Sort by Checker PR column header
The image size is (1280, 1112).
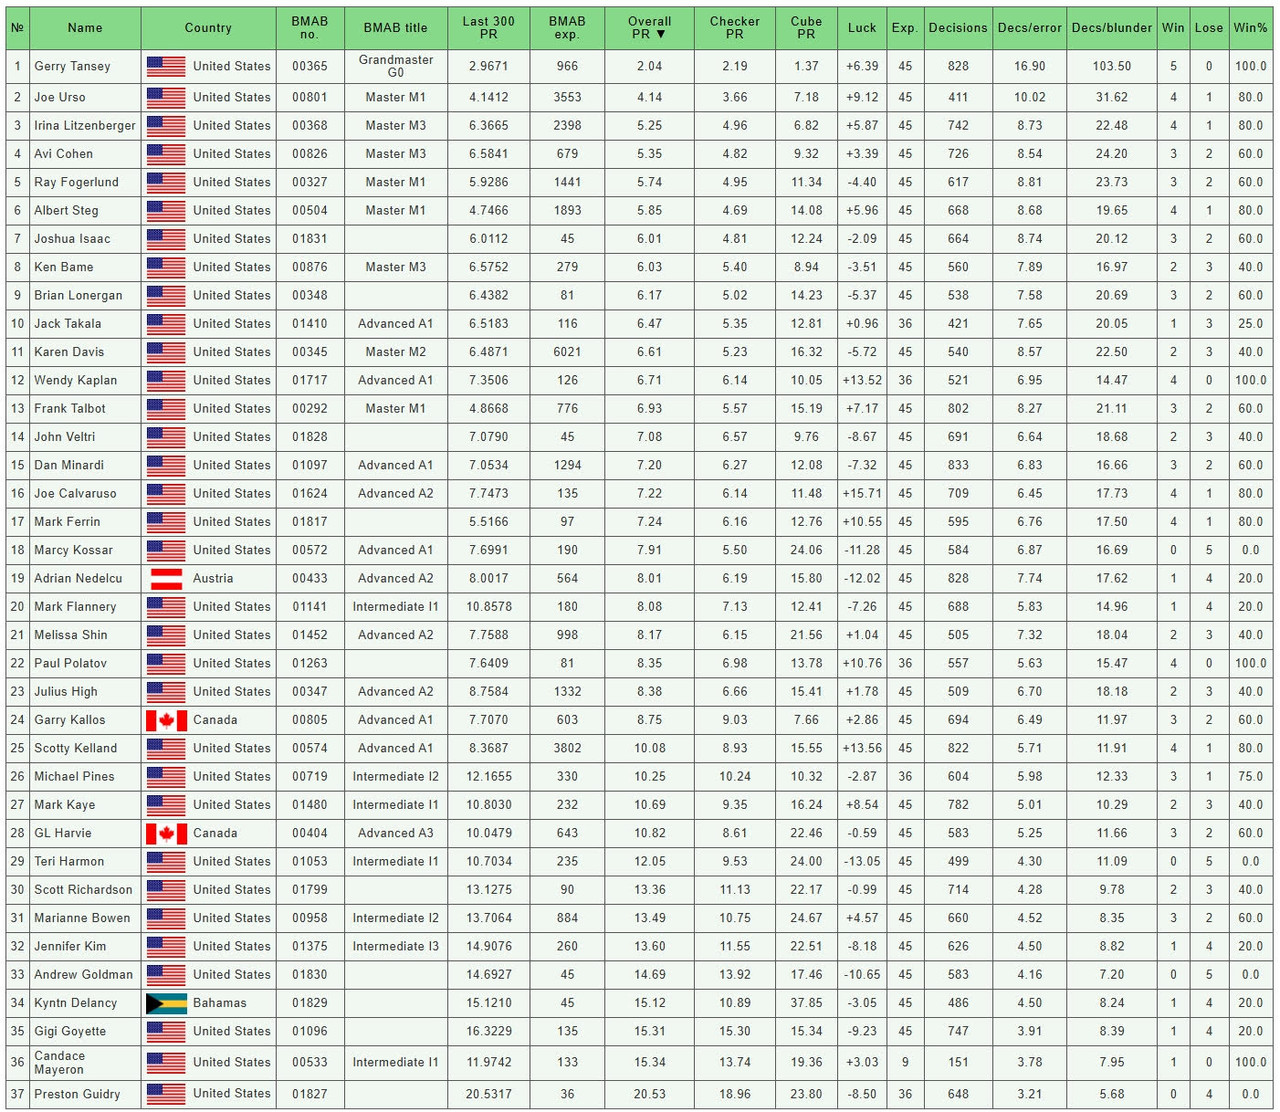pos(734,28)
